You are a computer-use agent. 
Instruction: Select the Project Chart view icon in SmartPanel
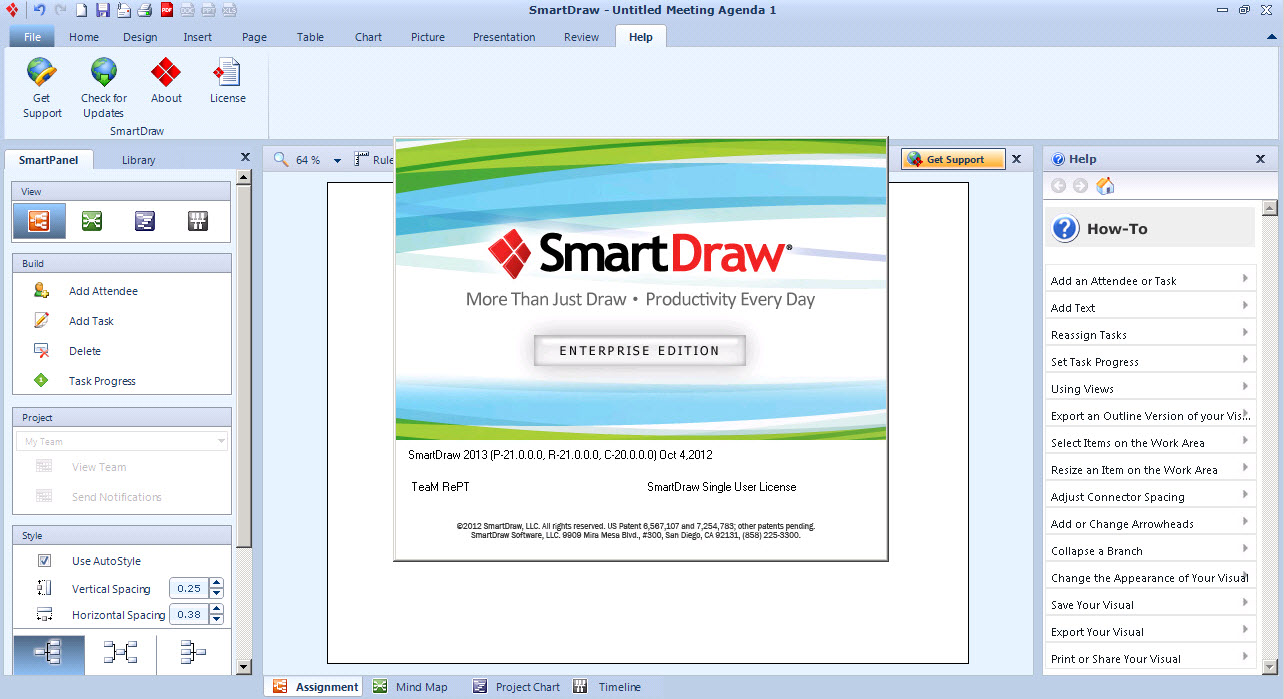click(x=145, y=221)
